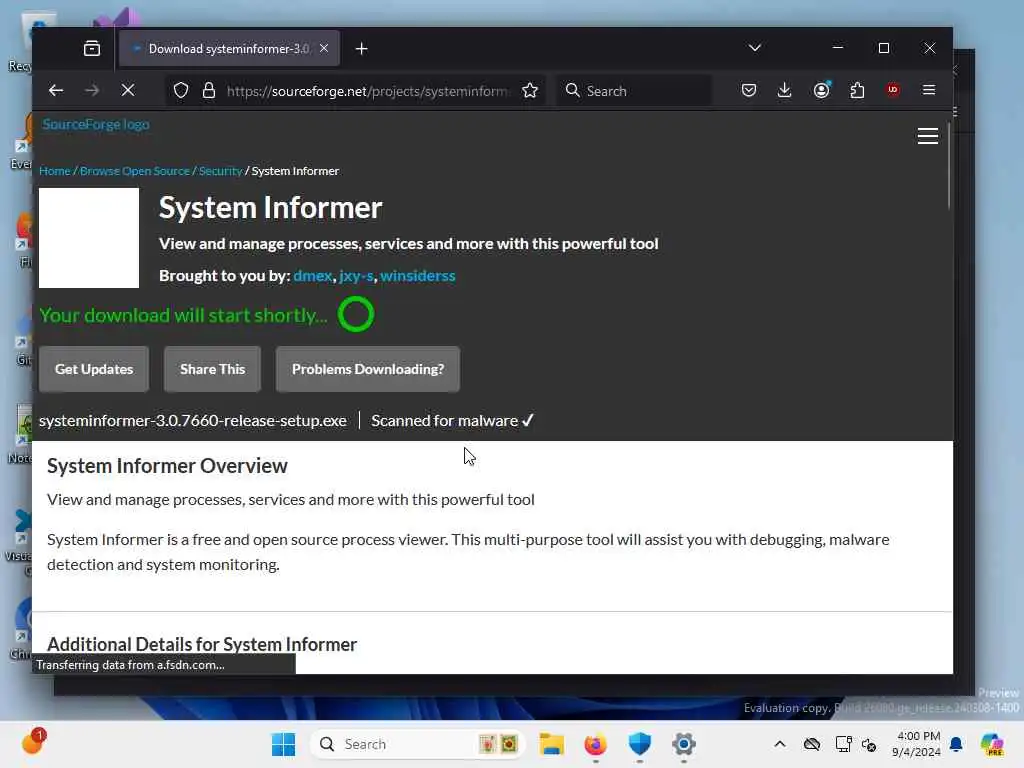Image resolution: width=1024 pixels, height=768 pixels.
Task: Show hidden system tray icons
Action: 780,744
